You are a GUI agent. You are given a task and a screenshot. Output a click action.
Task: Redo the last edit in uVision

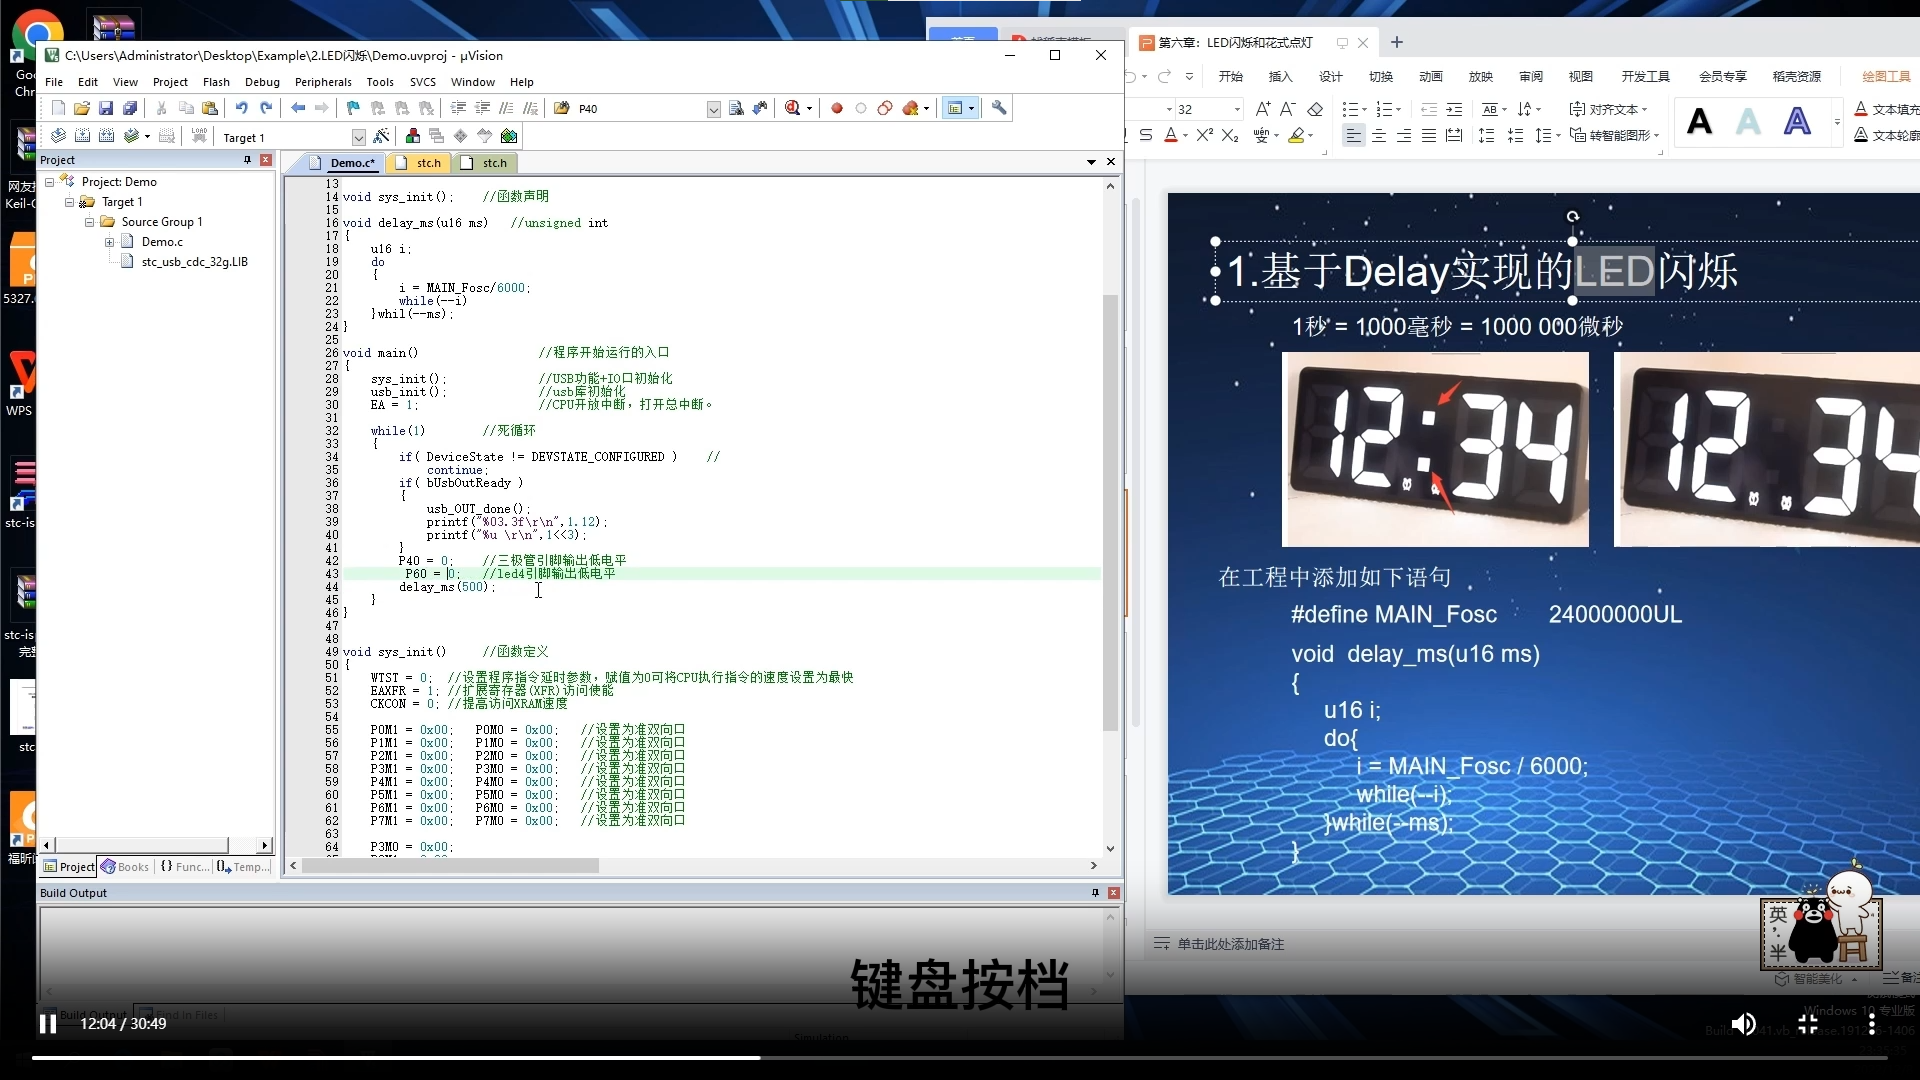266,108
